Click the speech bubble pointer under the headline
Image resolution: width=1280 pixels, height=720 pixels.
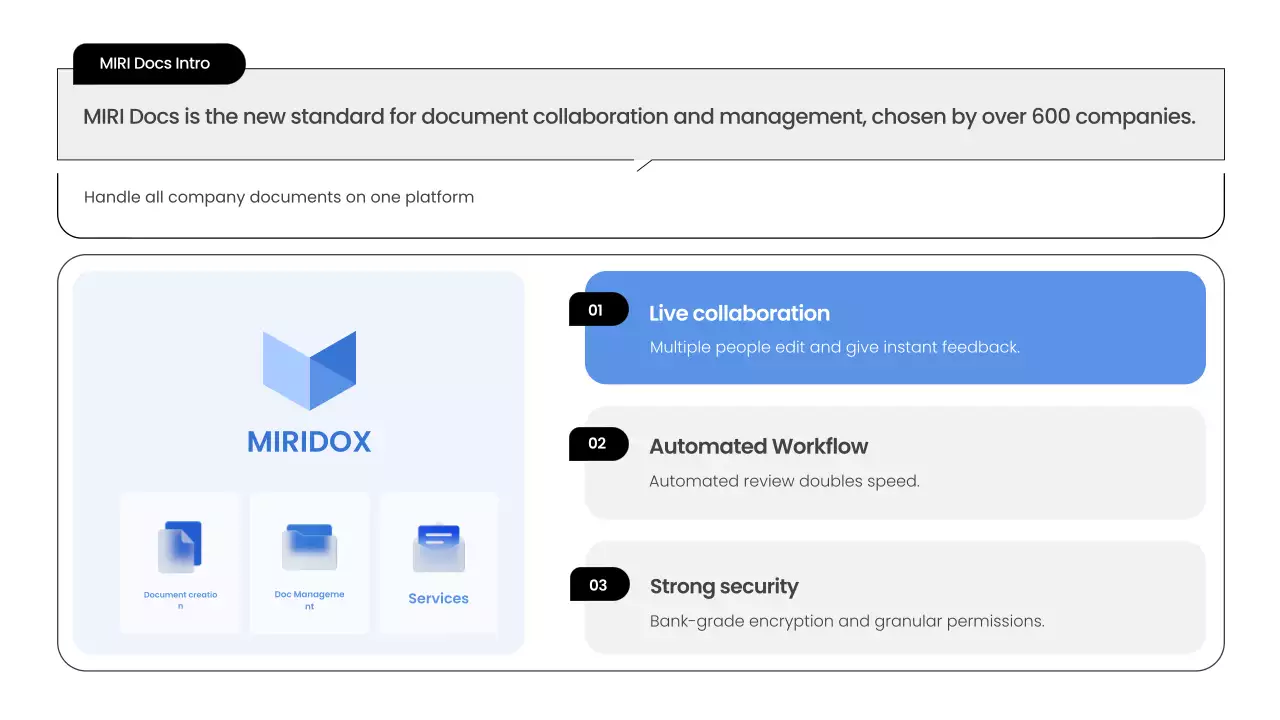pyautogui.click(x=644, y=165)
